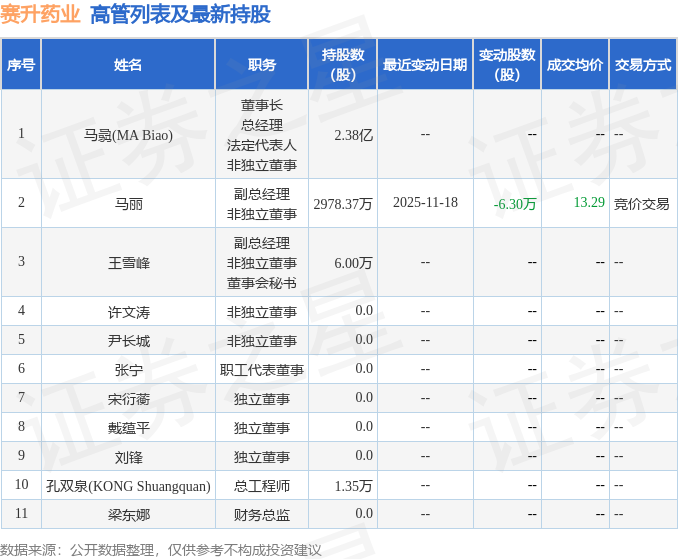Image resolution: width=678 pixels, height=559 pixels.
Task: Select the 姓名 column header
Action: tap(128, 64)
